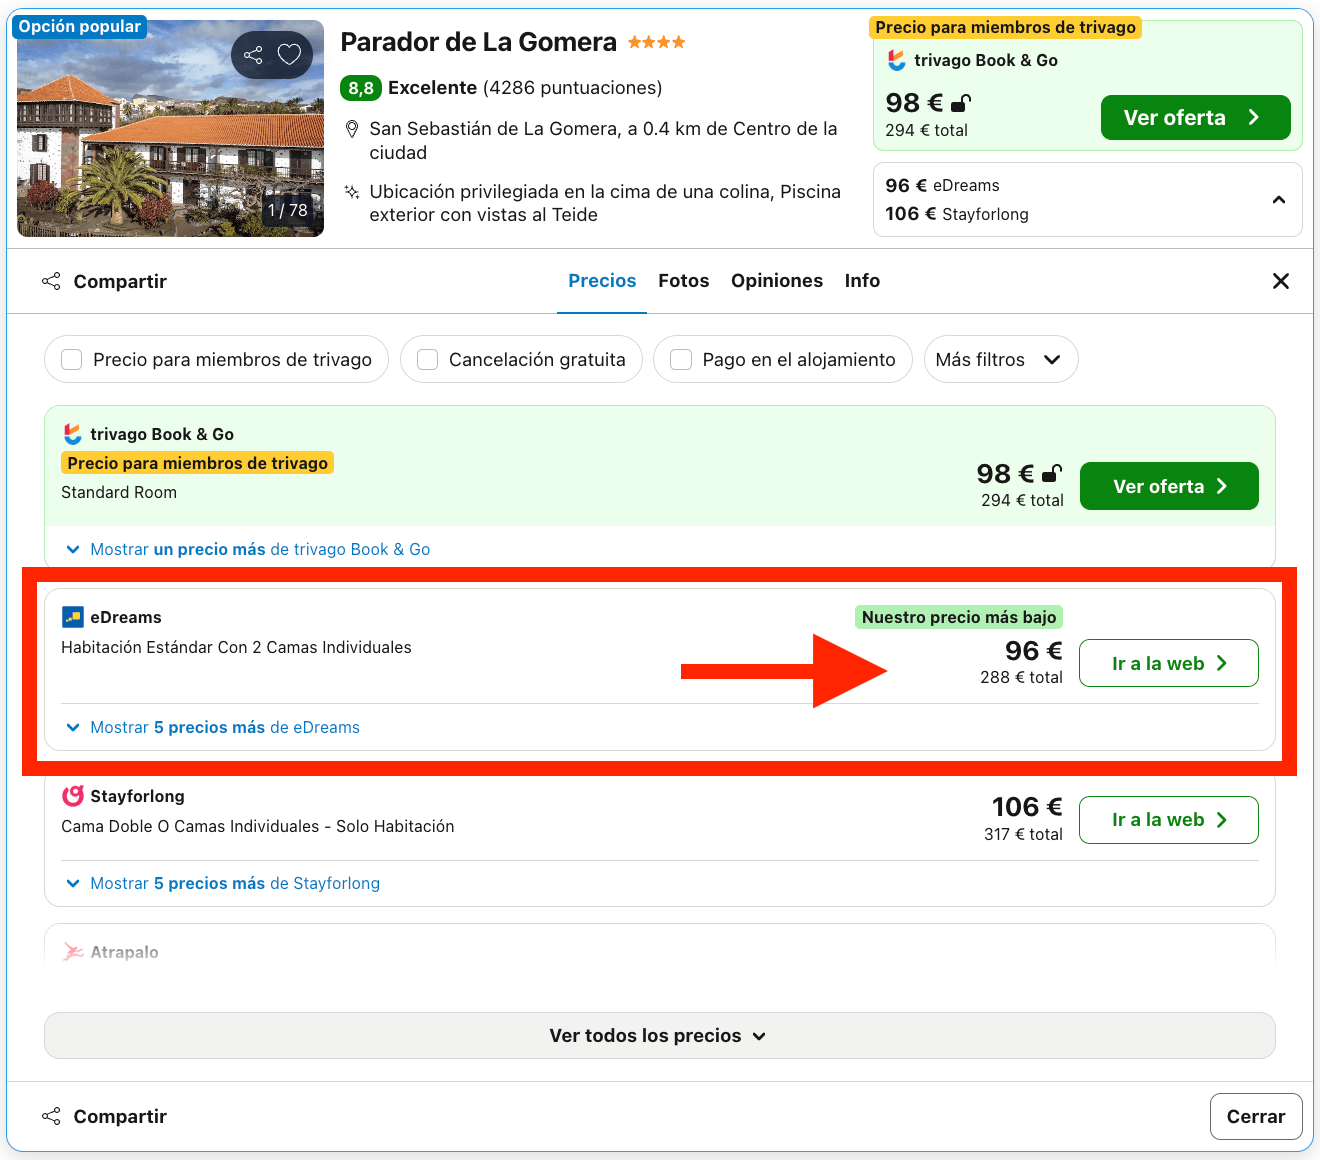Collapse the eDreams and Stayforlong price summary
The image size is (1320, 1160).
pyautogui.click(x=1279, y=200)
